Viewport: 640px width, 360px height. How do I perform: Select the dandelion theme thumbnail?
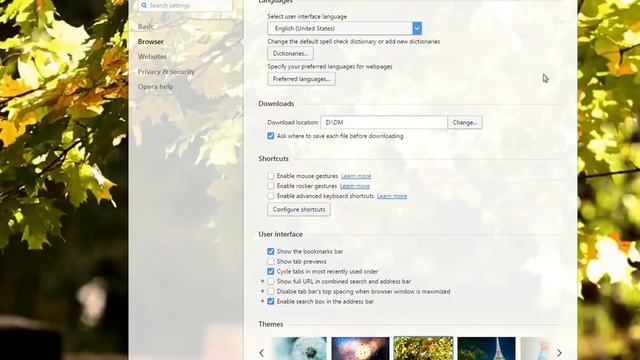pos(298,348)
